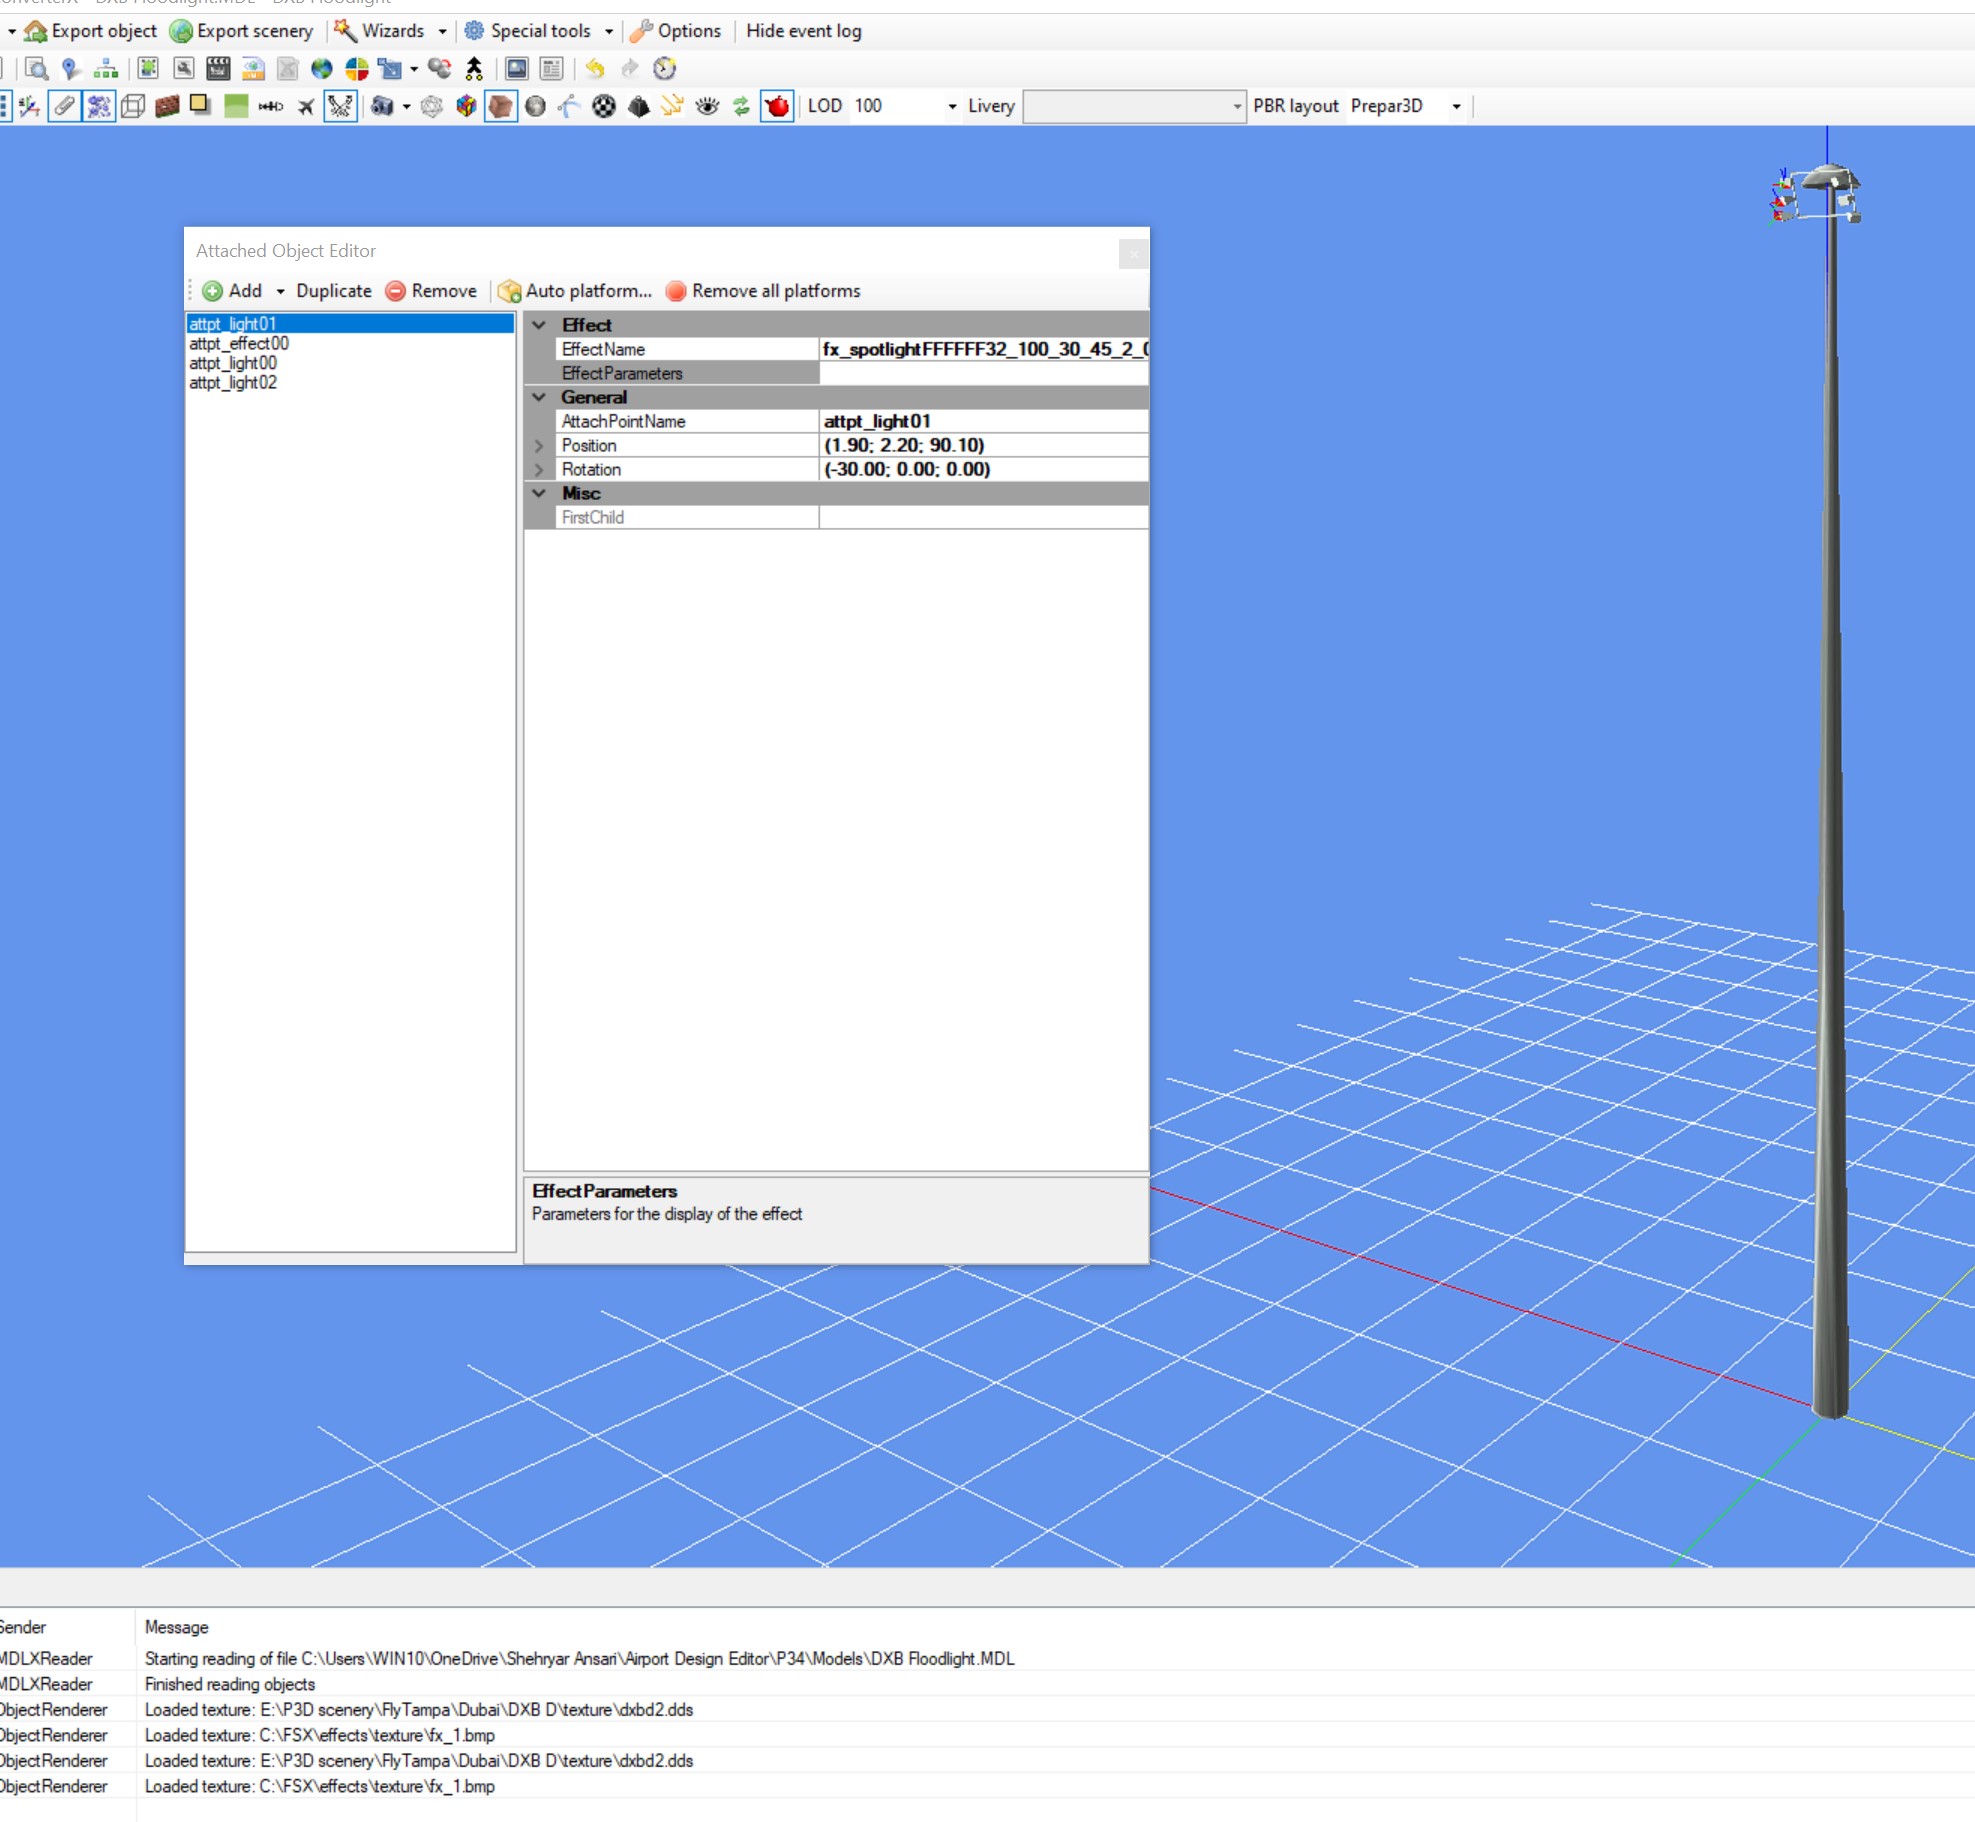1975x1822 pixels.
Task: Click the Duplicate button in Attached Object Editor
Action: coord(333,291)
